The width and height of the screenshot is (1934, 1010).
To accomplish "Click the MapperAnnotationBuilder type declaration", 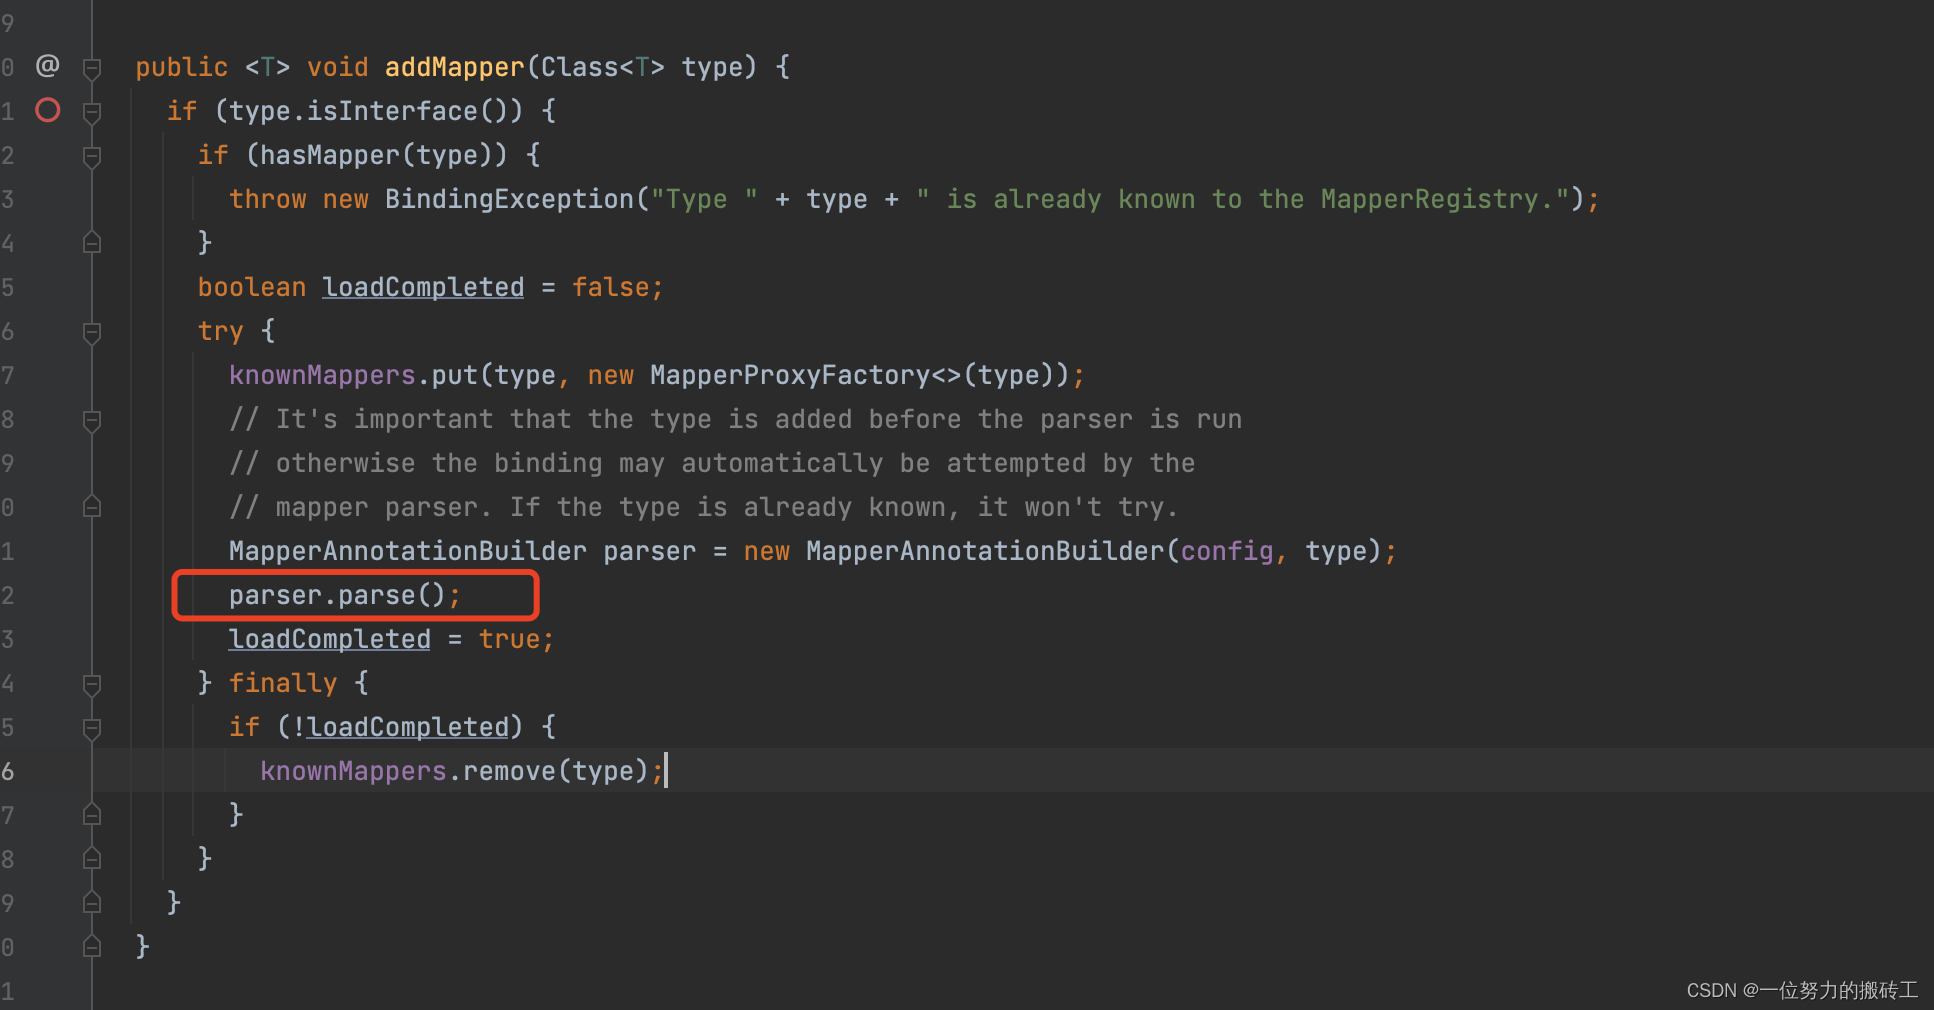I will (x=407, y=551).
